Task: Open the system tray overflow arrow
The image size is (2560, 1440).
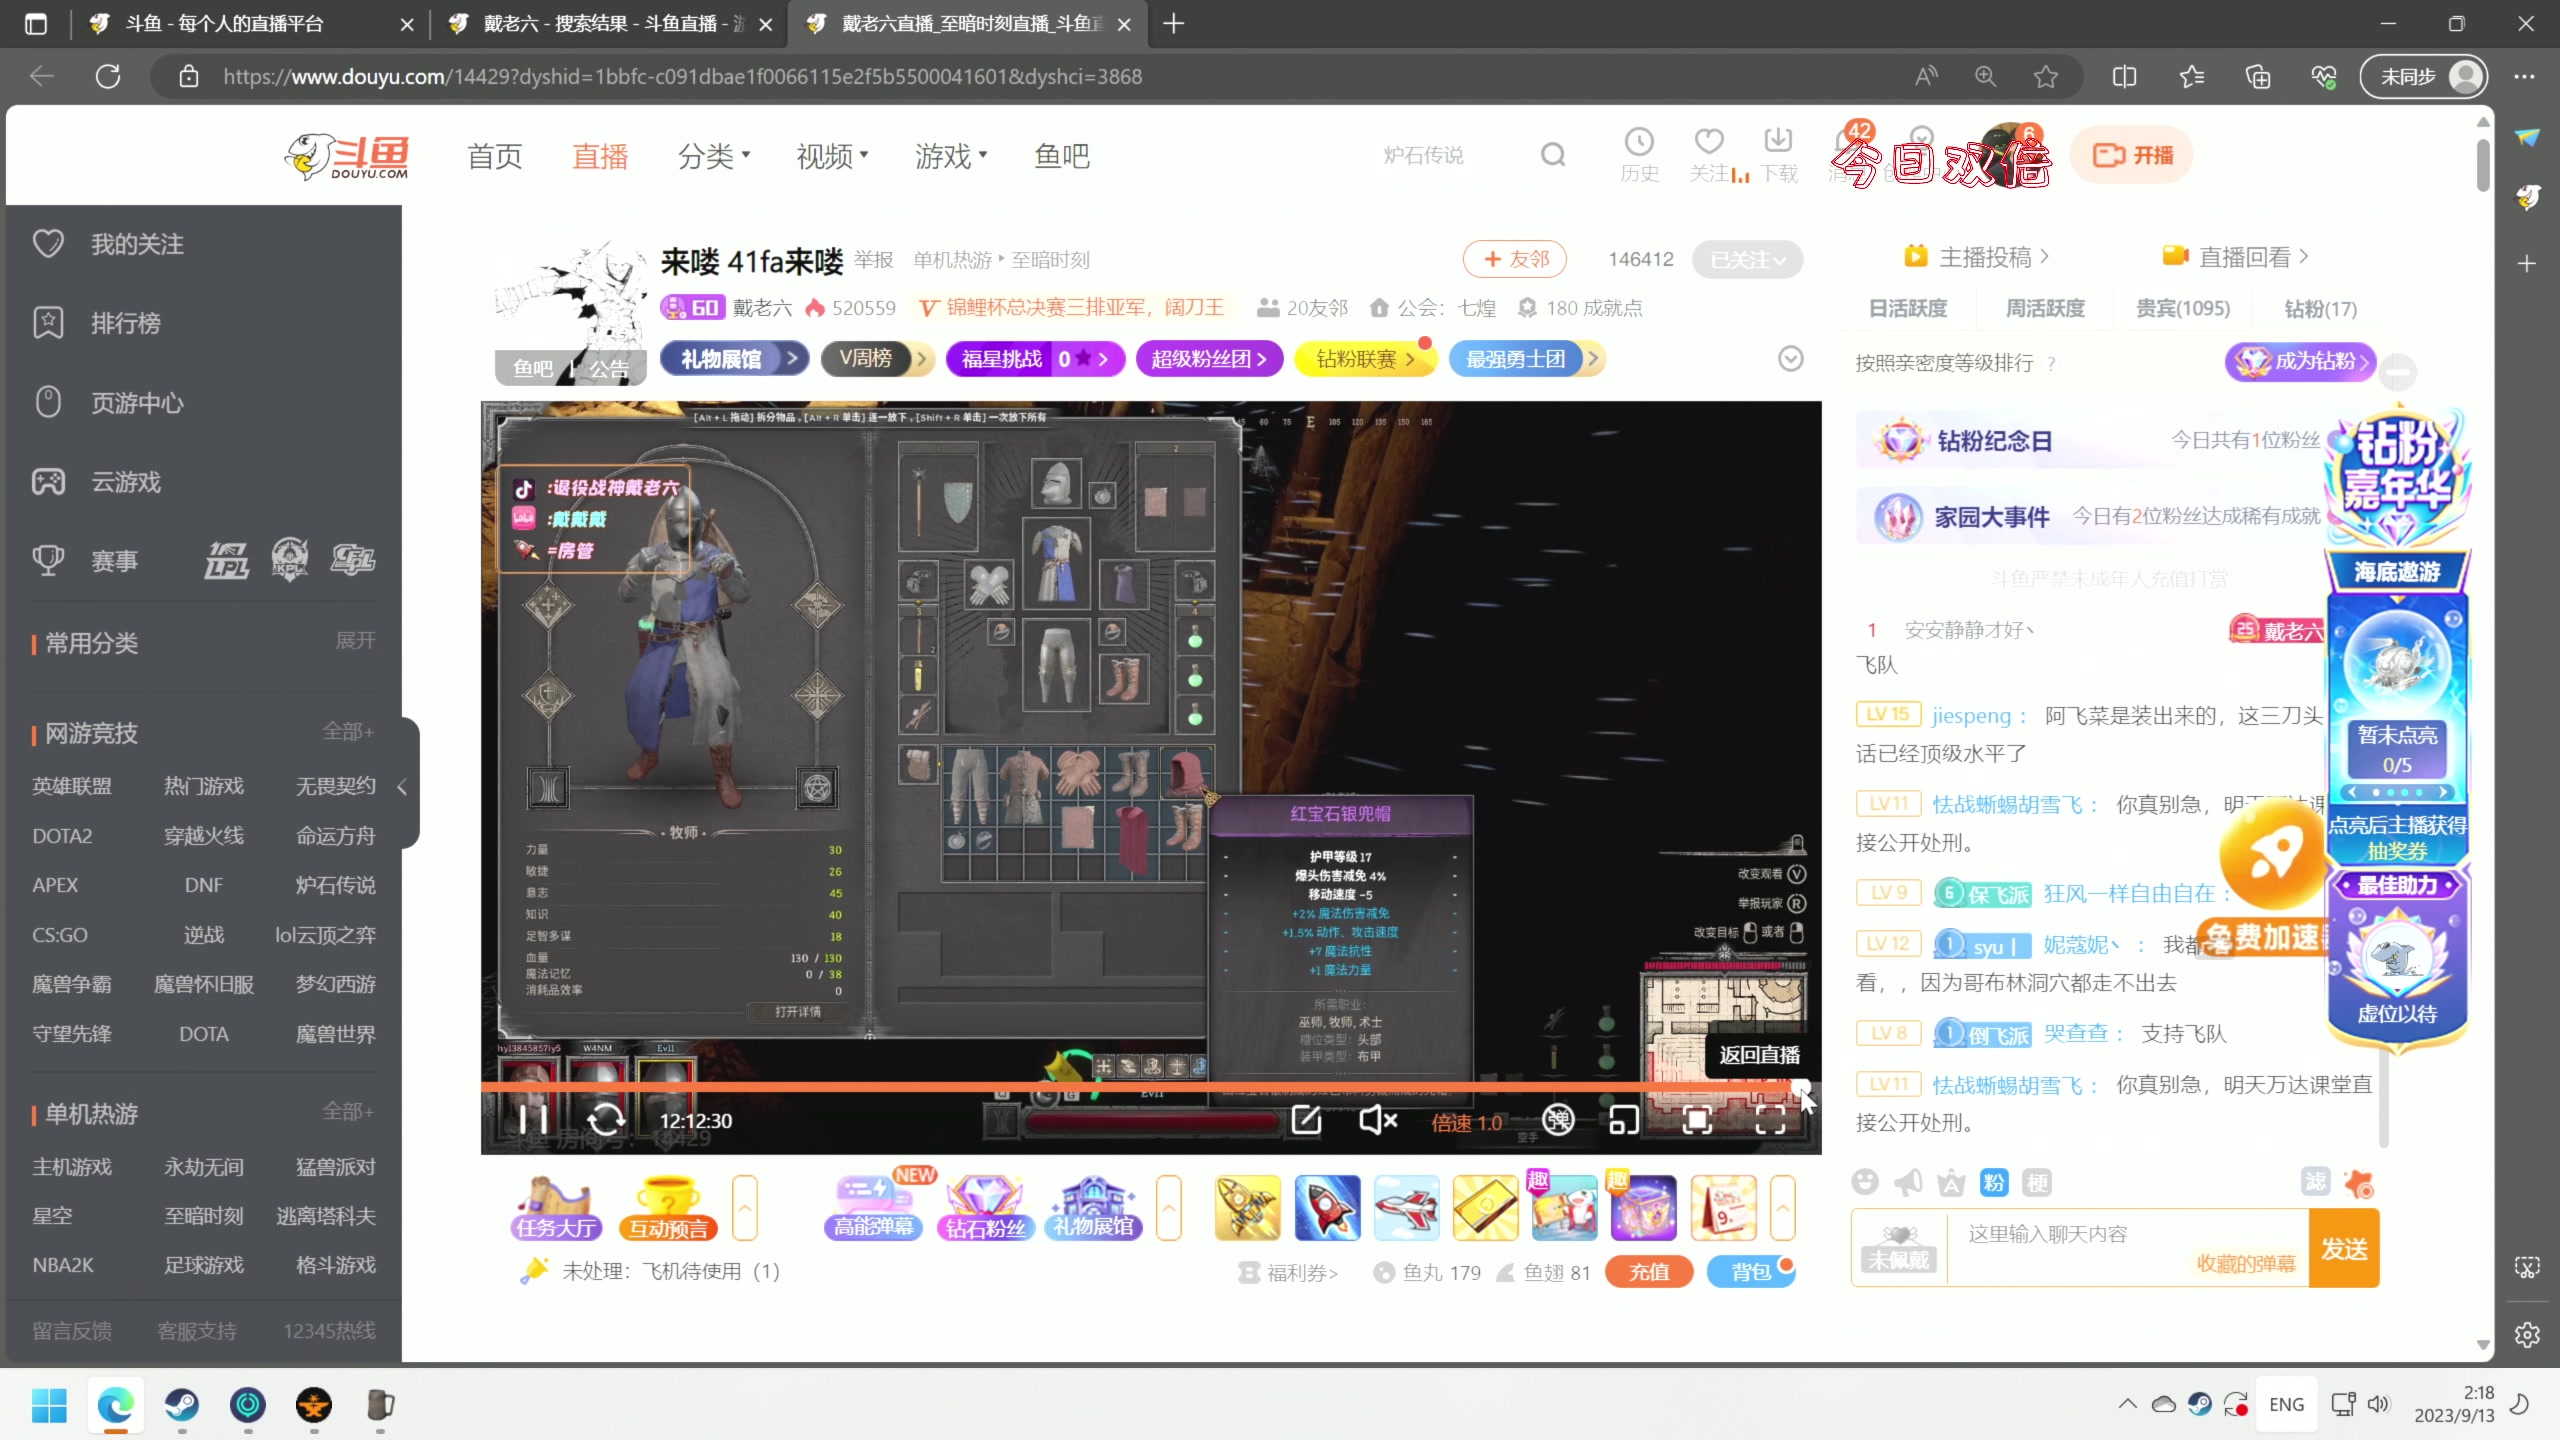Action: [2127, 1404]
